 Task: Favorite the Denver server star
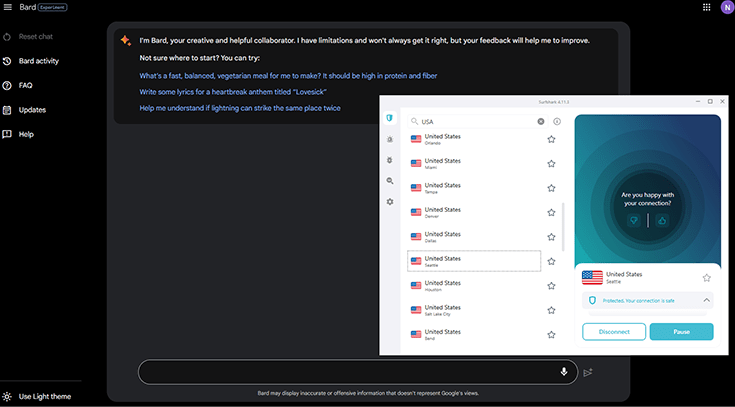(551, 212)
